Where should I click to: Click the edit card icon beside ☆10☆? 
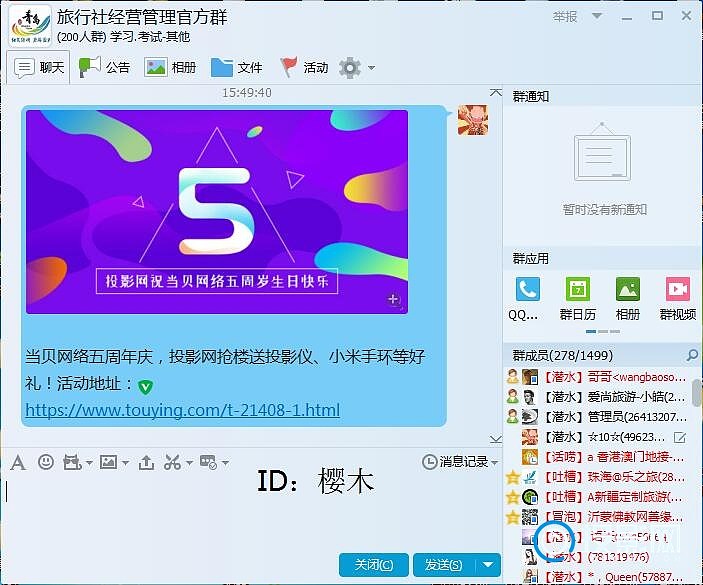point(680,437)
